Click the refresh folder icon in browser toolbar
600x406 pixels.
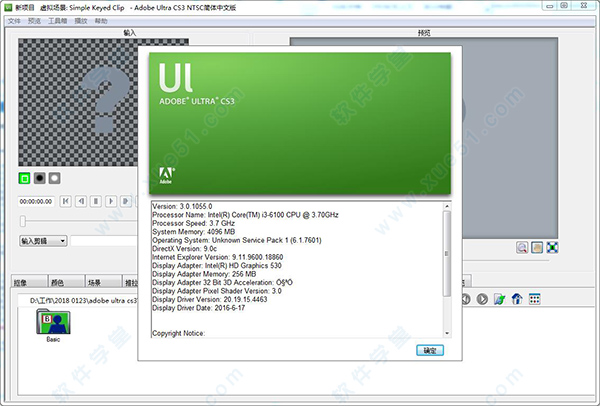pyautogui.click(x=499, y=299)
